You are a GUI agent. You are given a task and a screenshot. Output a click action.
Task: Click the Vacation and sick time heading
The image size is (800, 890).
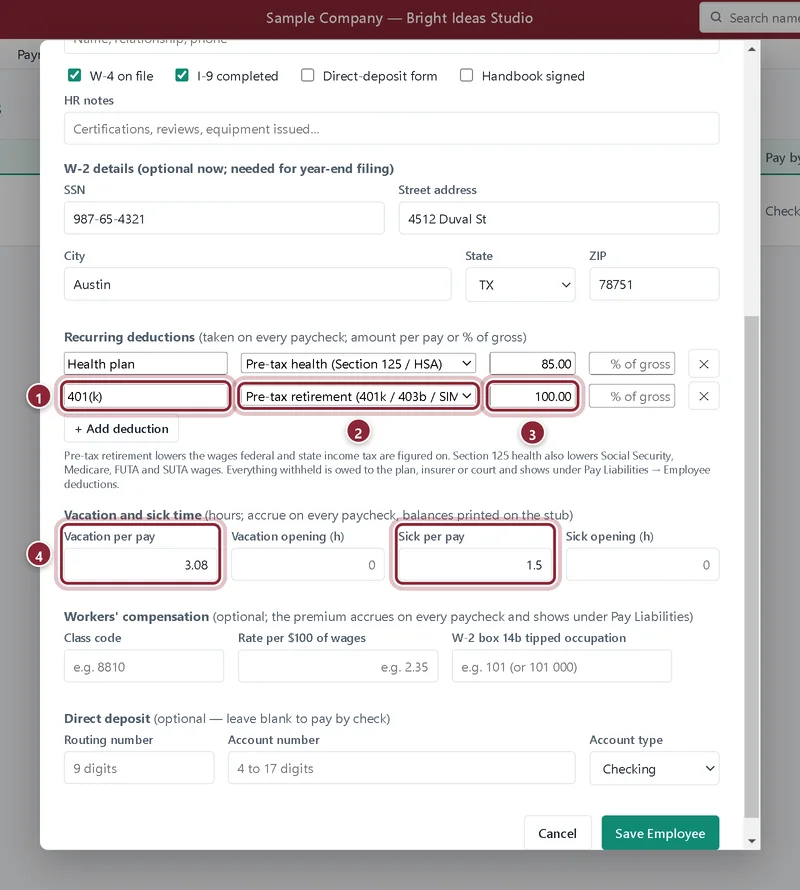133,515
